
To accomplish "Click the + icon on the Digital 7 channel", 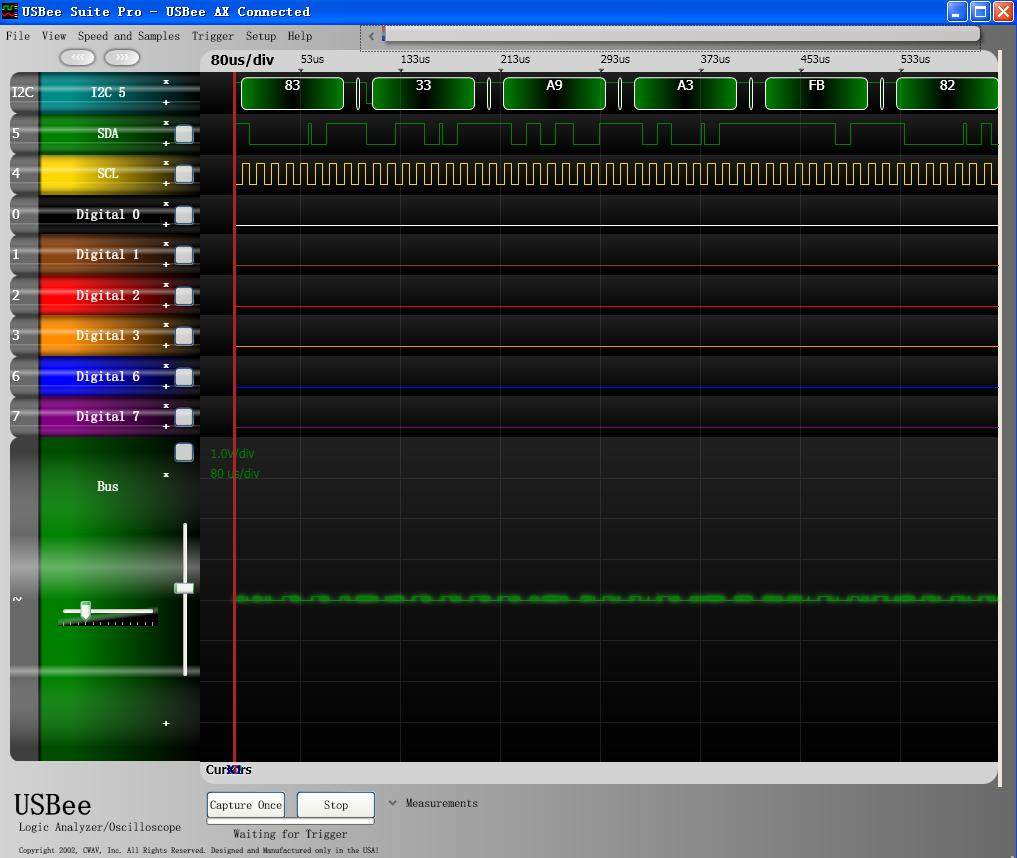I will coord(166,427).
